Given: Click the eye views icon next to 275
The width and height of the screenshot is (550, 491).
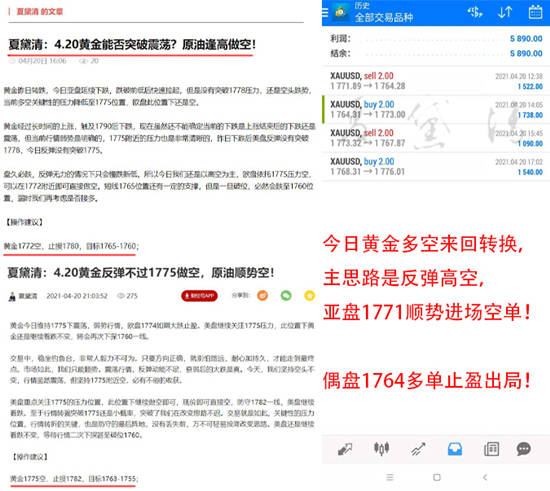Looking at the screenshot, I should tap(121, 296).
